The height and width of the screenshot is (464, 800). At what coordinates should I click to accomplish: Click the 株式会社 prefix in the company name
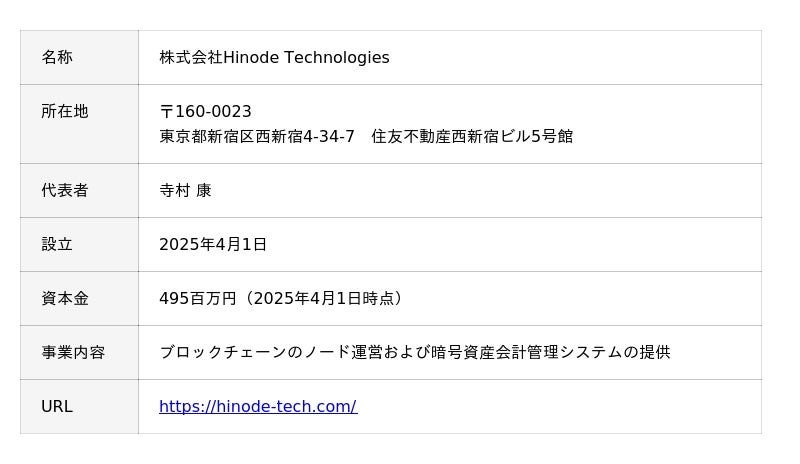(191, 57)
